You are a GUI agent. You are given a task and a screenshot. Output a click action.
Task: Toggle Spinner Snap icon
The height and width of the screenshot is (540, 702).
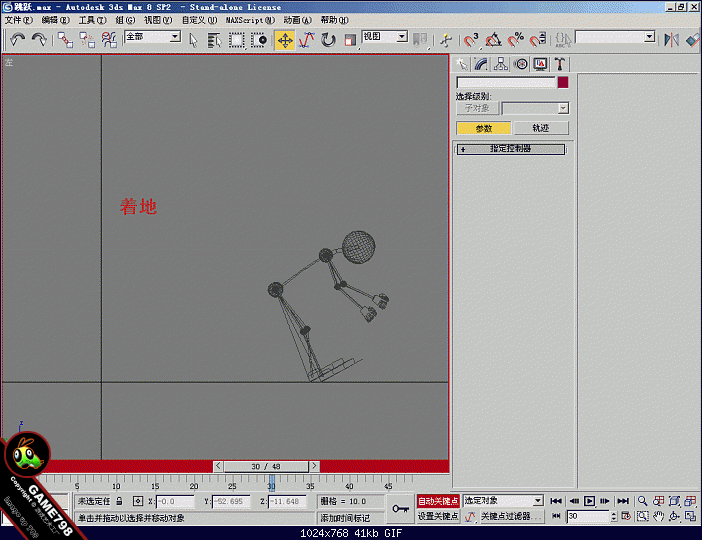pos(538,40)
